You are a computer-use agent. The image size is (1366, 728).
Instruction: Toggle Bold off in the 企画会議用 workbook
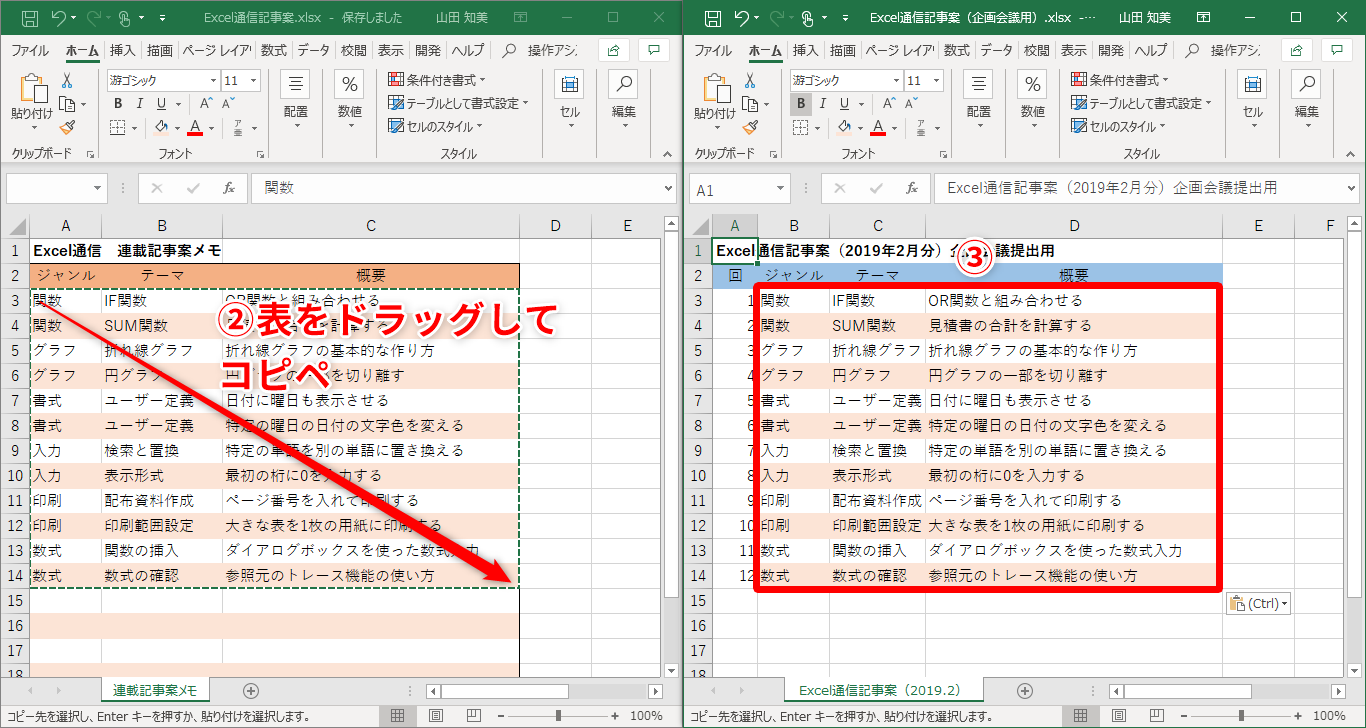(801, 103)
